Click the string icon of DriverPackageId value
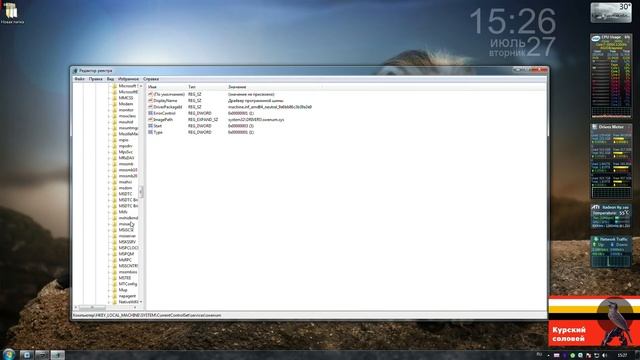The image size is (640, 360). (x=150, y=107)
